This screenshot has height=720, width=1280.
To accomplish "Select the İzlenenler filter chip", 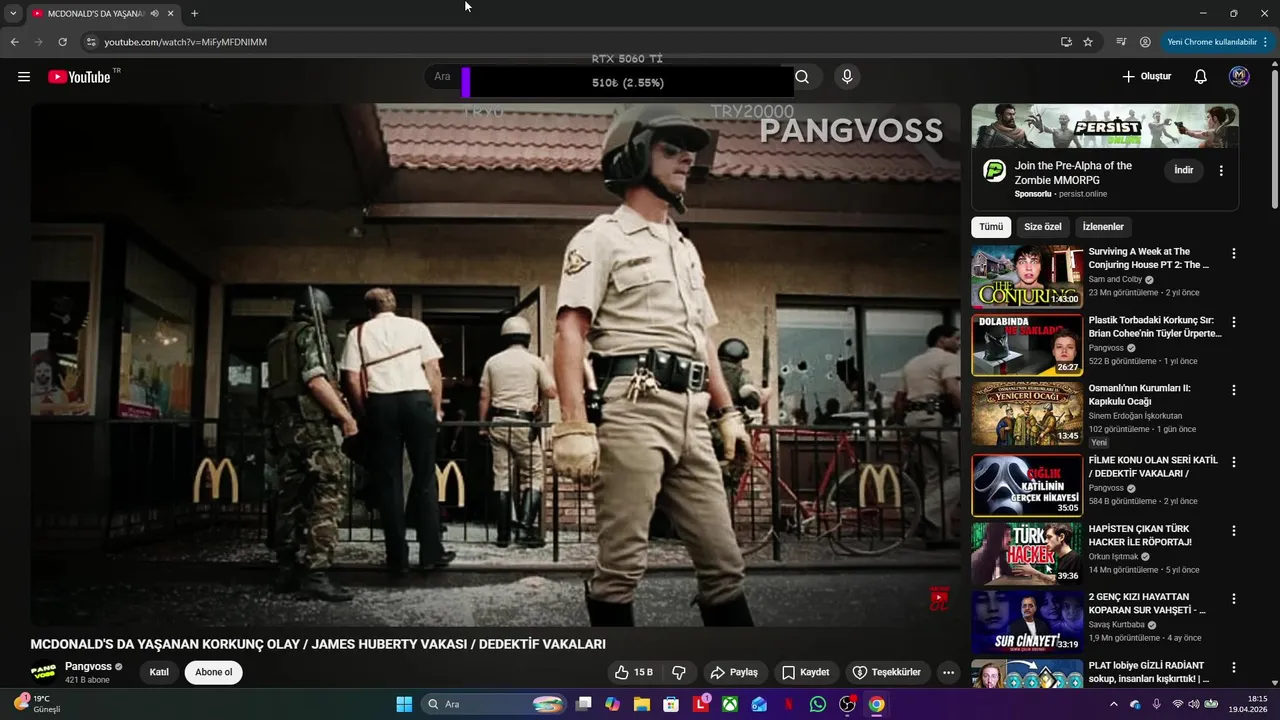I will coord(1103,227).
